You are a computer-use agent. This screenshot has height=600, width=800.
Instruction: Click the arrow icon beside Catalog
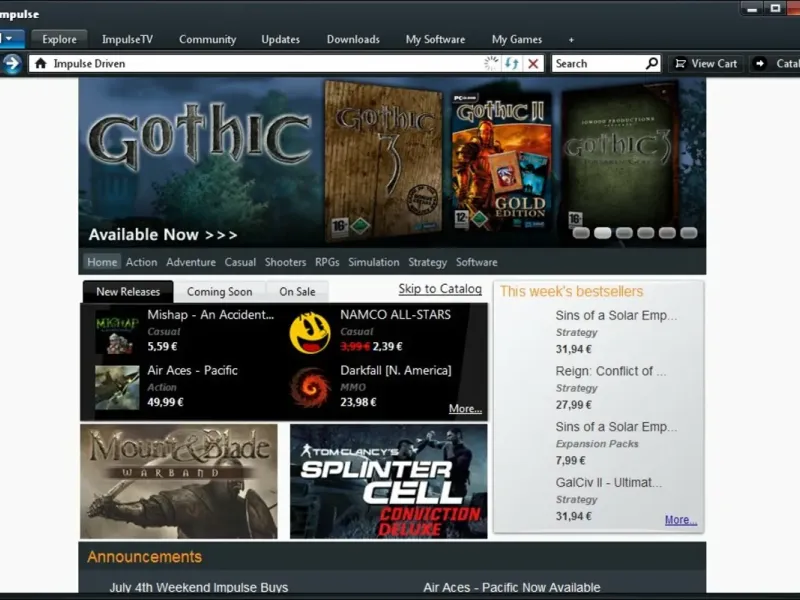[x=760, y=63]
